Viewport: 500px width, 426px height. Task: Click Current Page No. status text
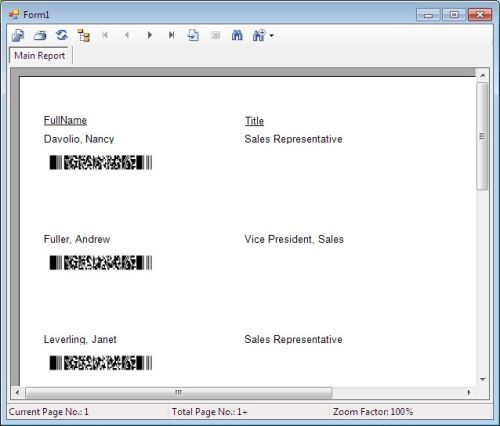[x=49, y=412]
